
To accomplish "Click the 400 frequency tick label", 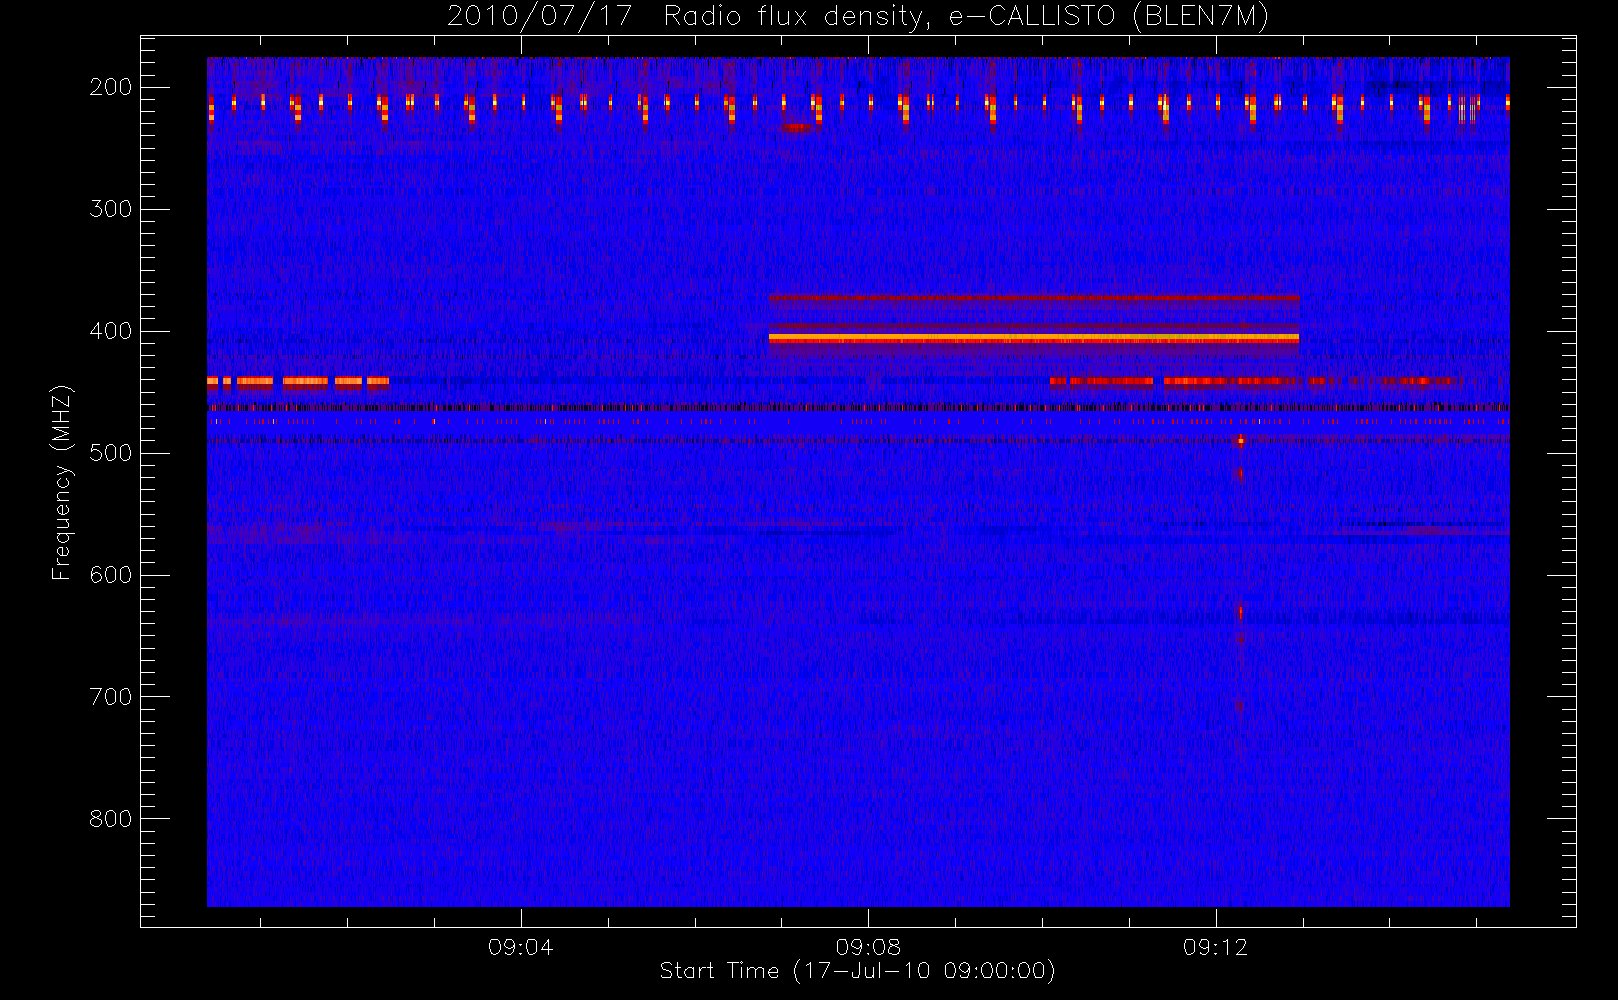I will tap(111, 331).
